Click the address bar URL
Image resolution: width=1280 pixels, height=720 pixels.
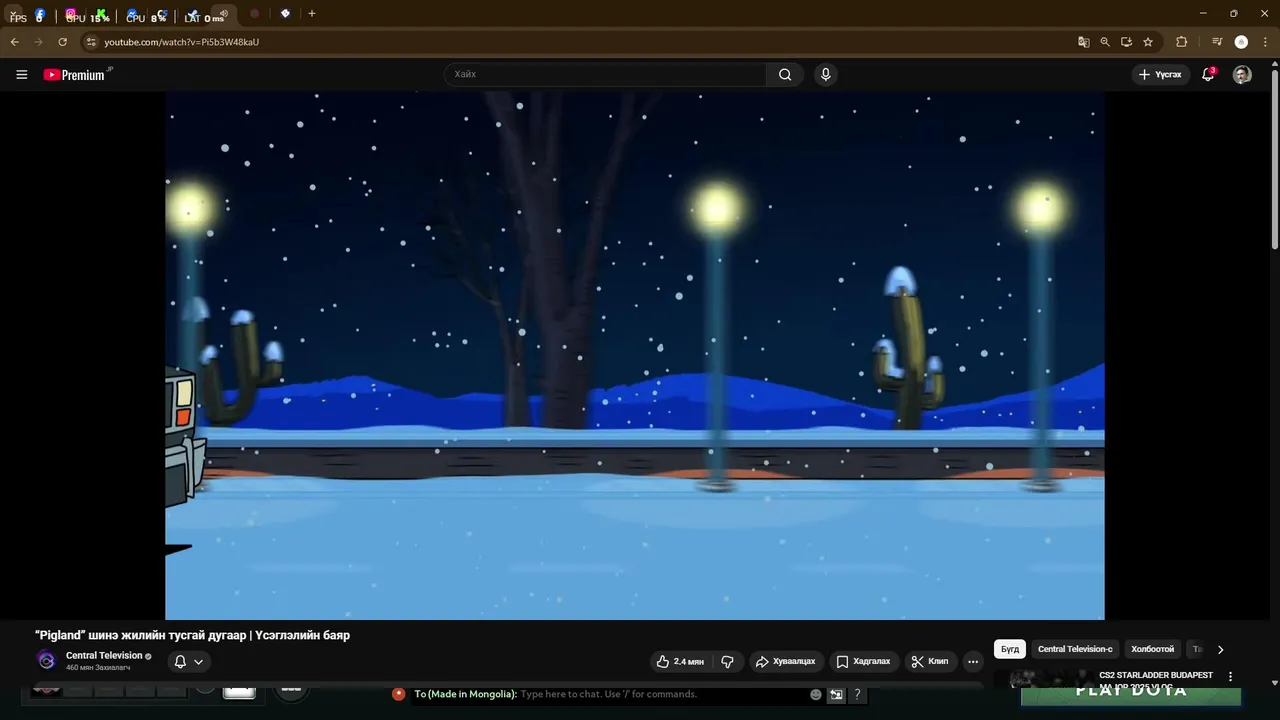coord(181,42)
